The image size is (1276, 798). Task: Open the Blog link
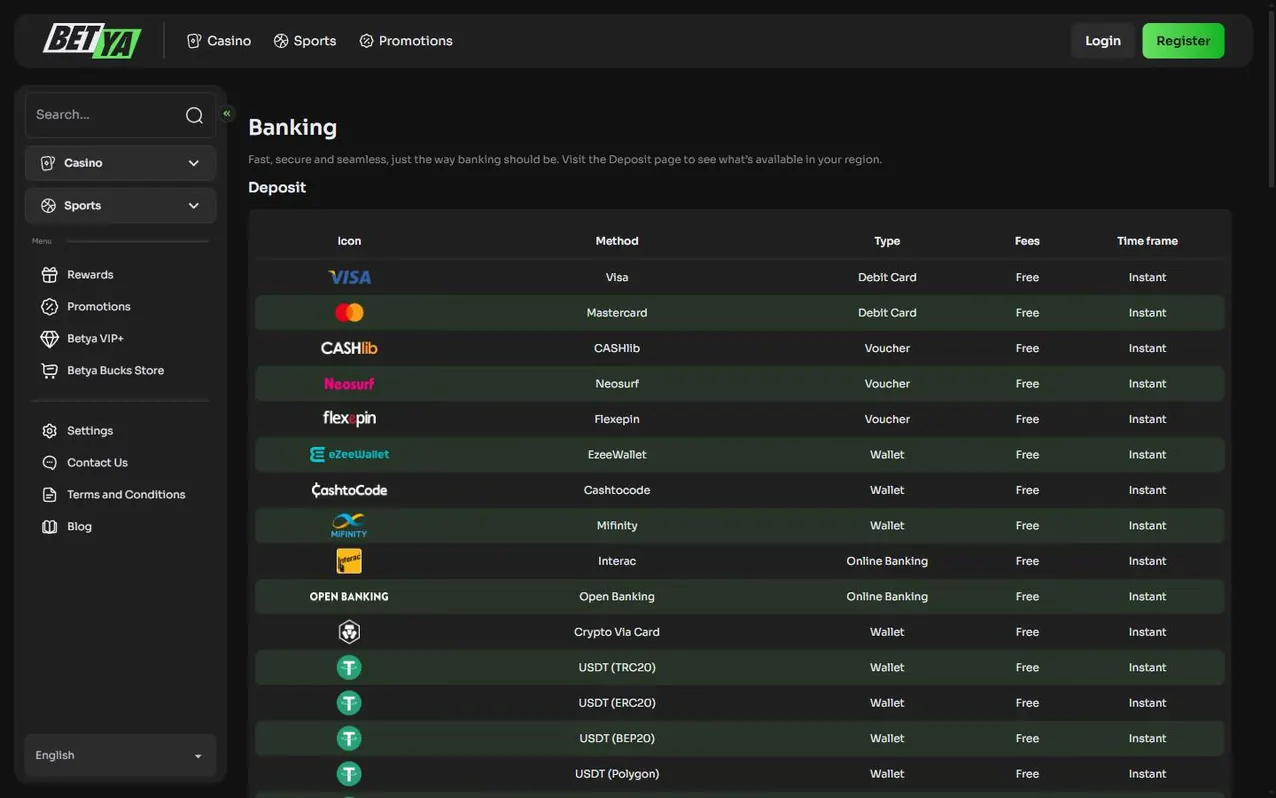tap(79, 527)
